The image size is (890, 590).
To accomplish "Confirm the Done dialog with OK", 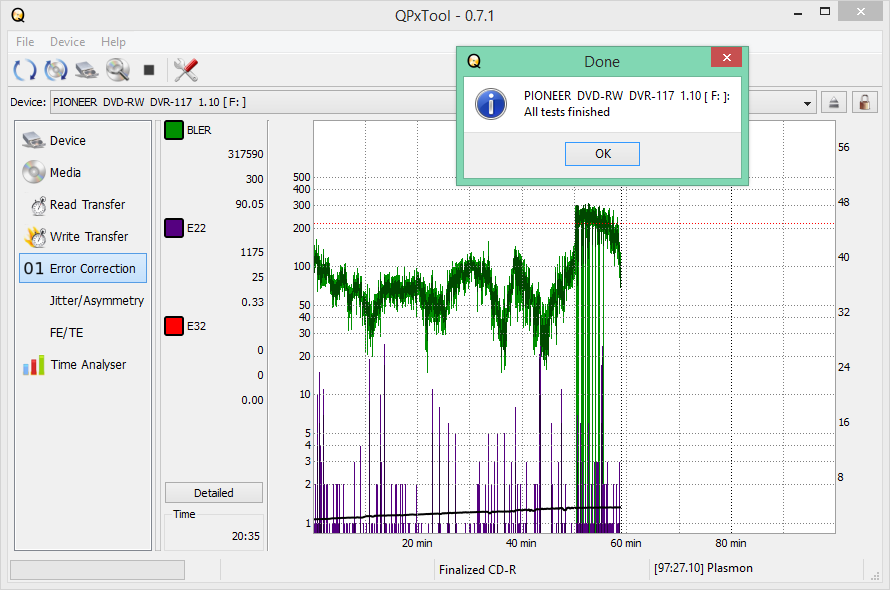I will (602, 154).
